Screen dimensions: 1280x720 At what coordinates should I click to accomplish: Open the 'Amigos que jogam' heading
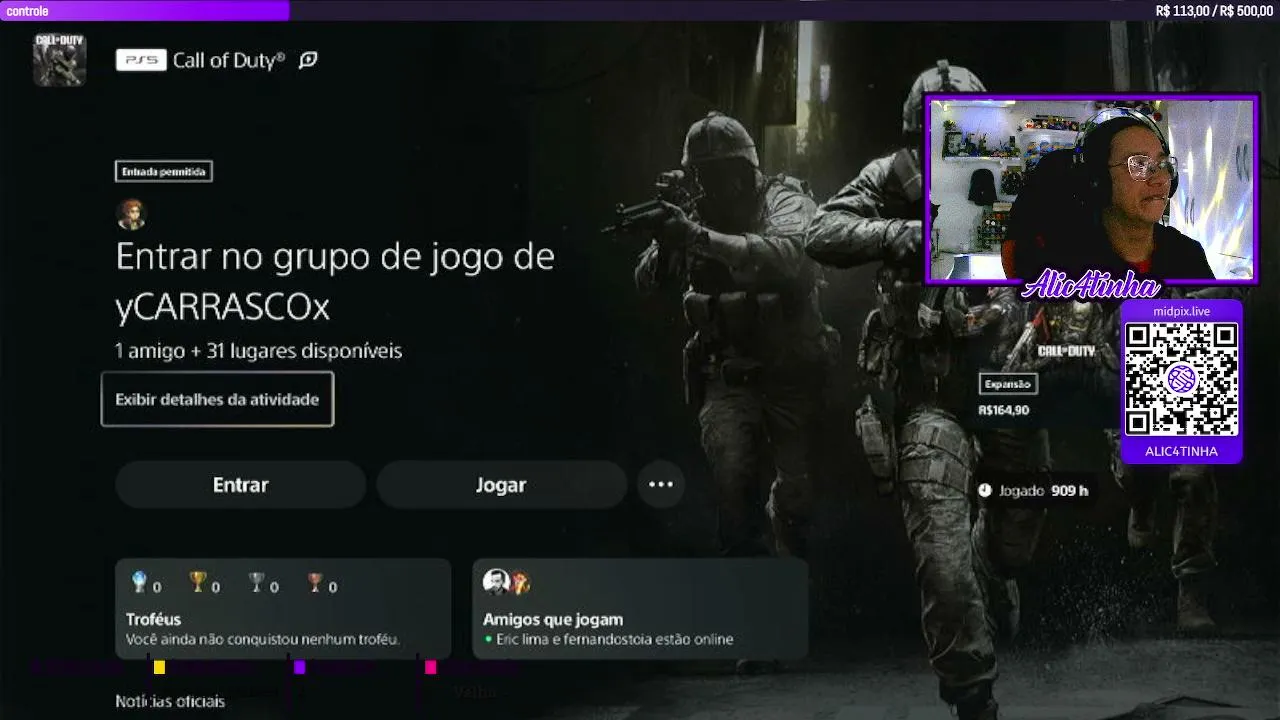click(x=553, y=619)
